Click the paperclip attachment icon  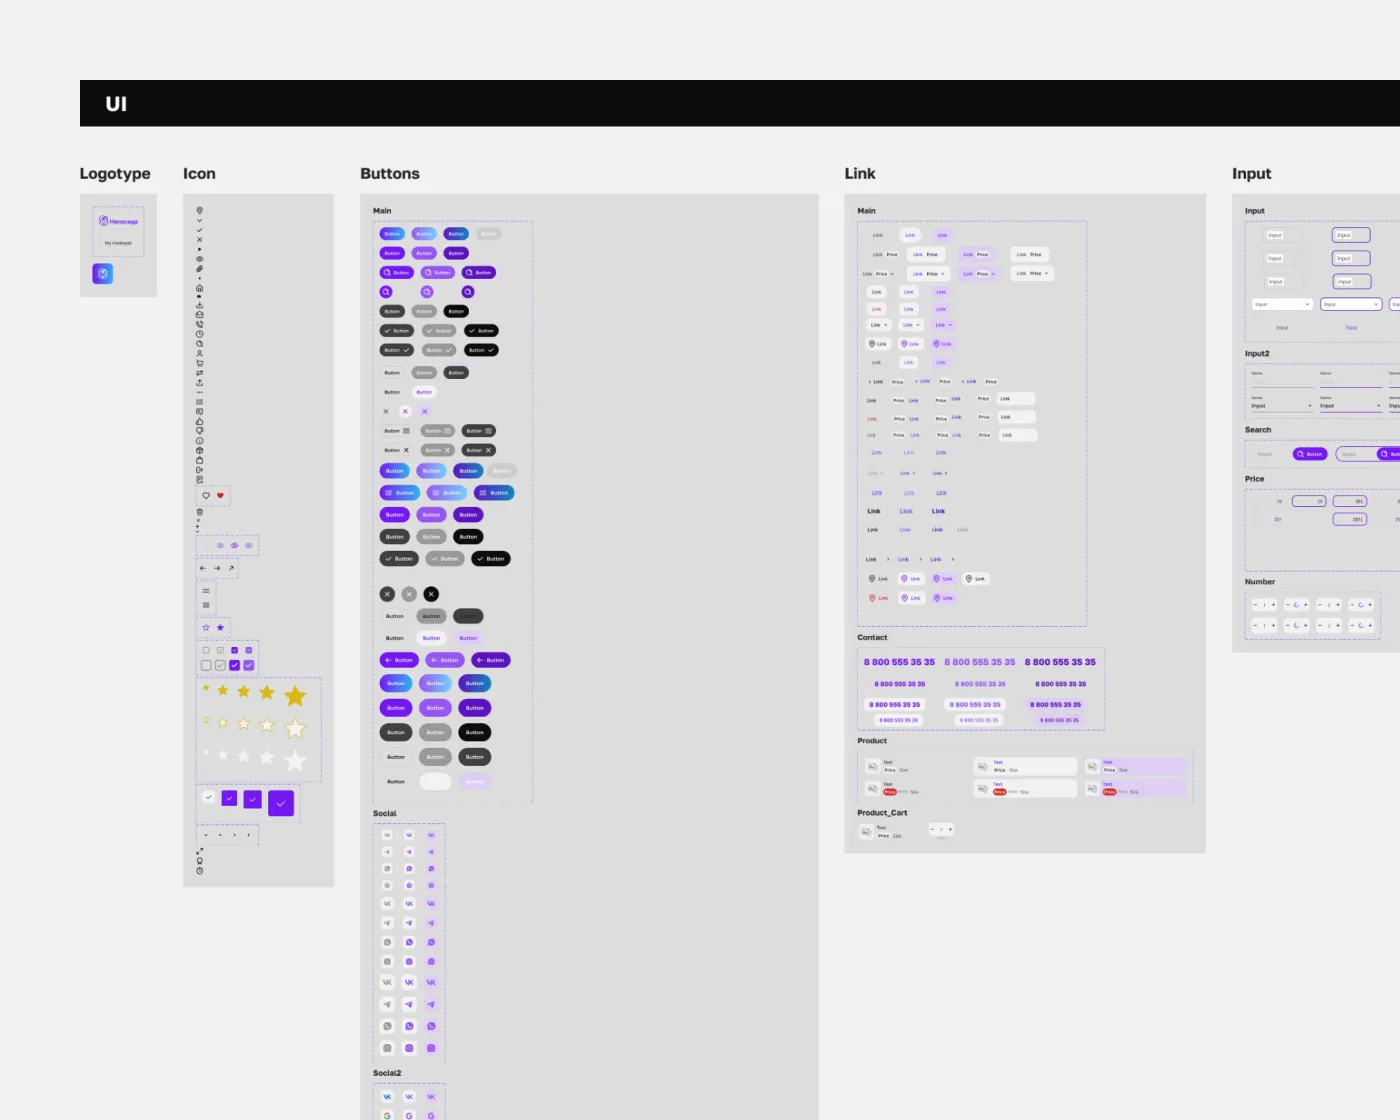click(x=200, y=269)
